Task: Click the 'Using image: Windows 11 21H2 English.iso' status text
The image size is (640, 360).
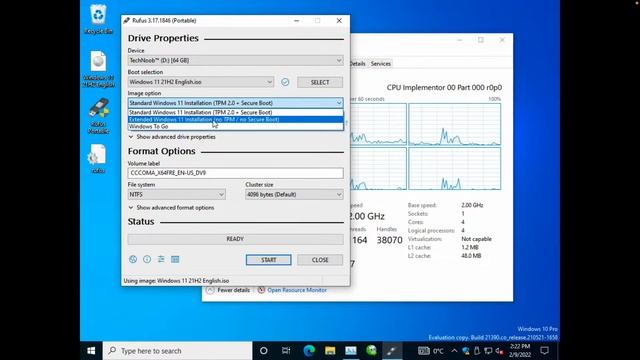Action: [176, 281]
